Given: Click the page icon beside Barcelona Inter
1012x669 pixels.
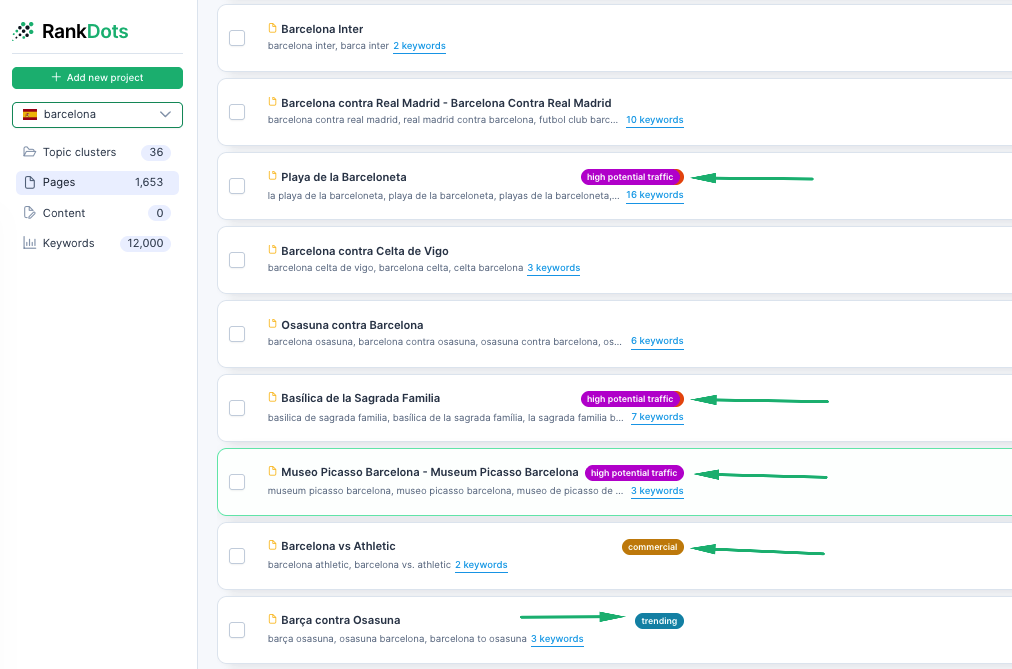Looking at the screenshot, I should pyautogui.click(x=272, y=29).
